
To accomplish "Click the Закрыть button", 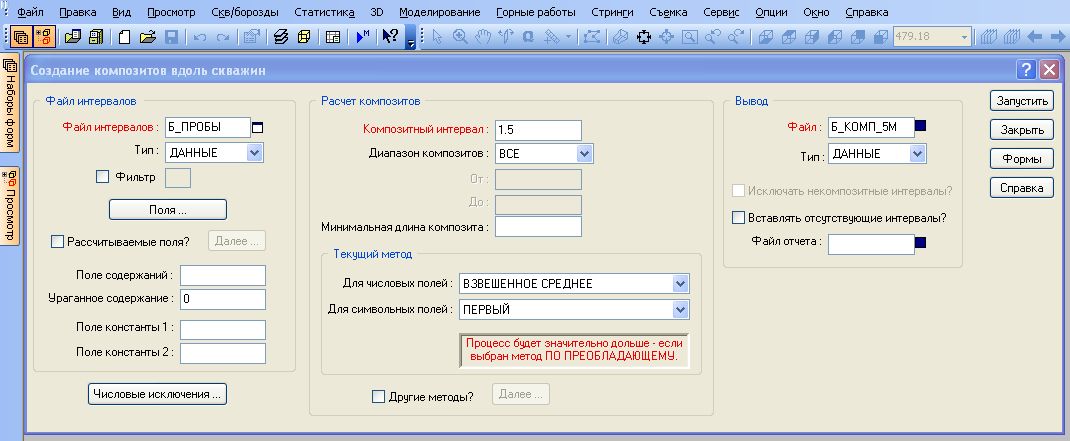I will click(1022, 130).
